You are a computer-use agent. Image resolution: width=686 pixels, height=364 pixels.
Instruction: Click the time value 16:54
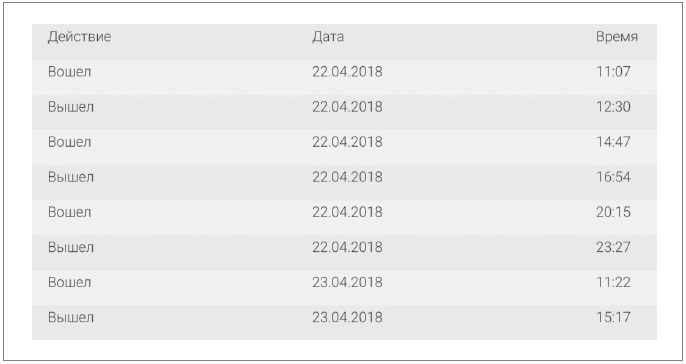point(613,176)
